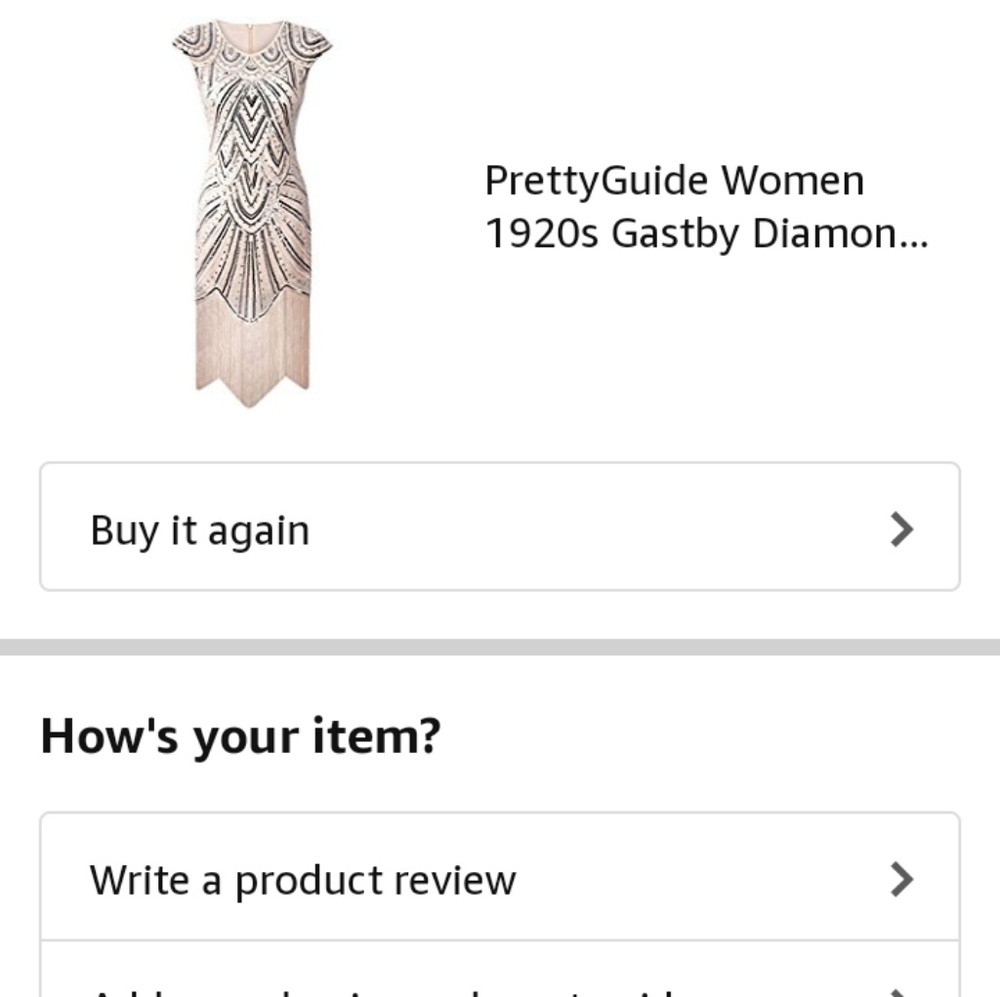The image size is (1000, 997).
Task: Click the How's your item heading
Action: pyautogui.click(x=240, y=736)
